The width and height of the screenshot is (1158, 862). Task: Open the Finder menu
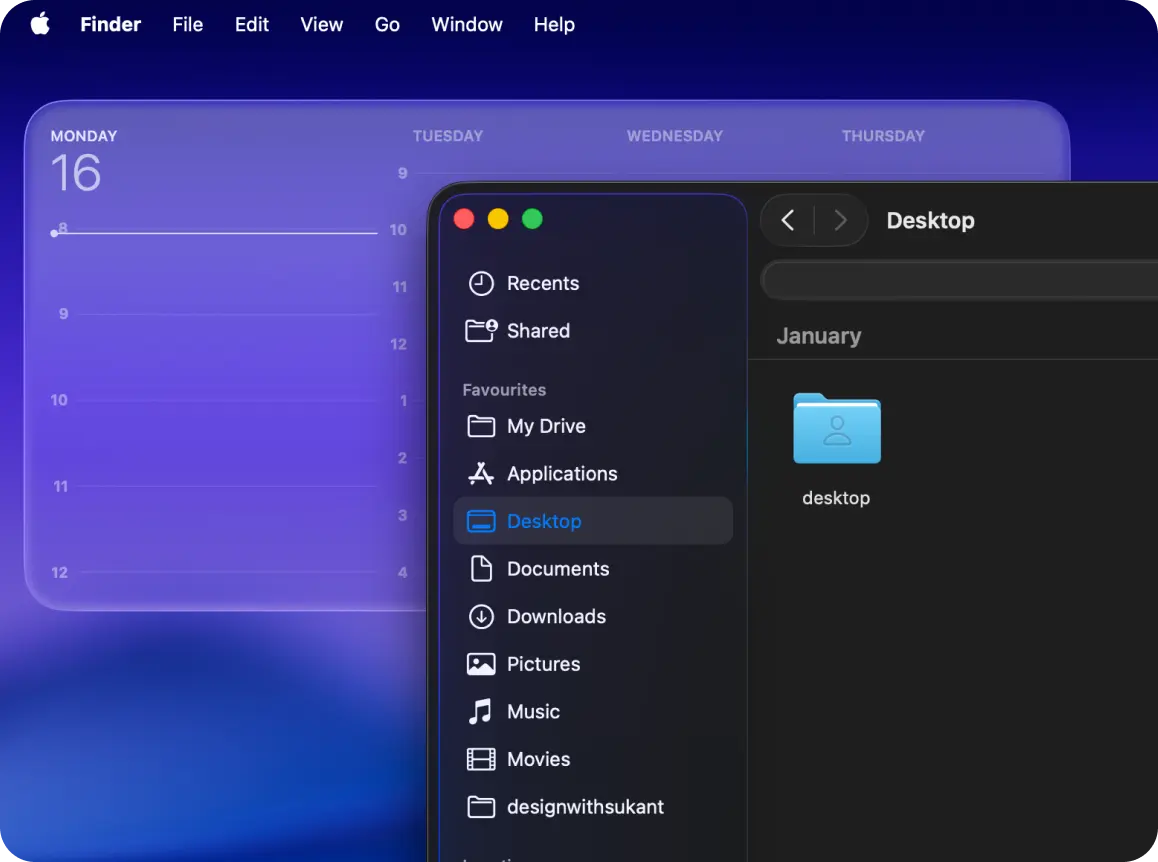(x=110, y=24)
